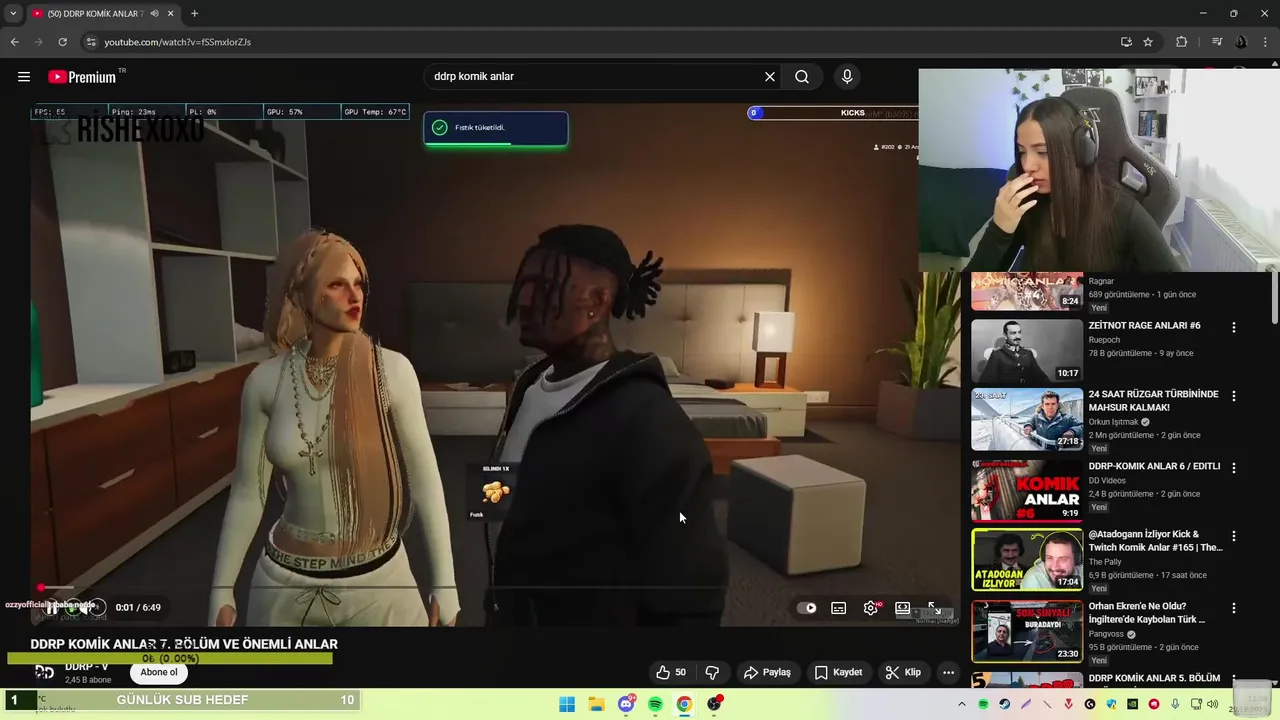The image size is (1280, 720).
Task: Open Spotify from taskbar
Action: coord(655,704)
